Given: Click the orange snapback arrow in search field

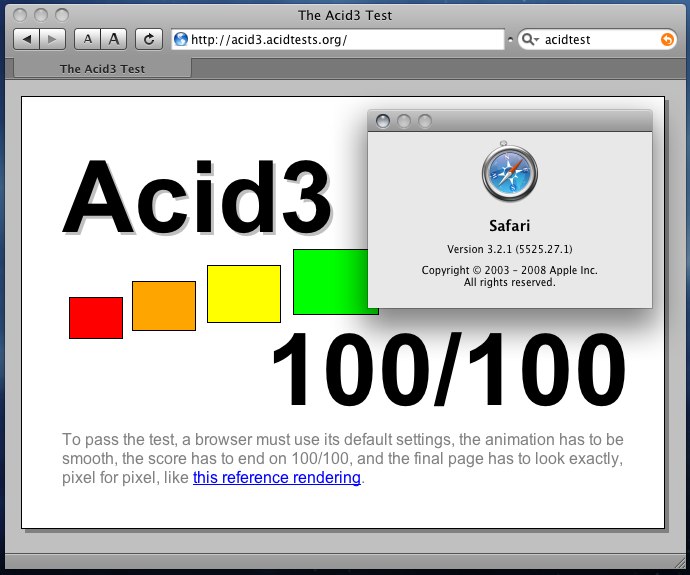Looking at the screenshot, I should point(667,40).
